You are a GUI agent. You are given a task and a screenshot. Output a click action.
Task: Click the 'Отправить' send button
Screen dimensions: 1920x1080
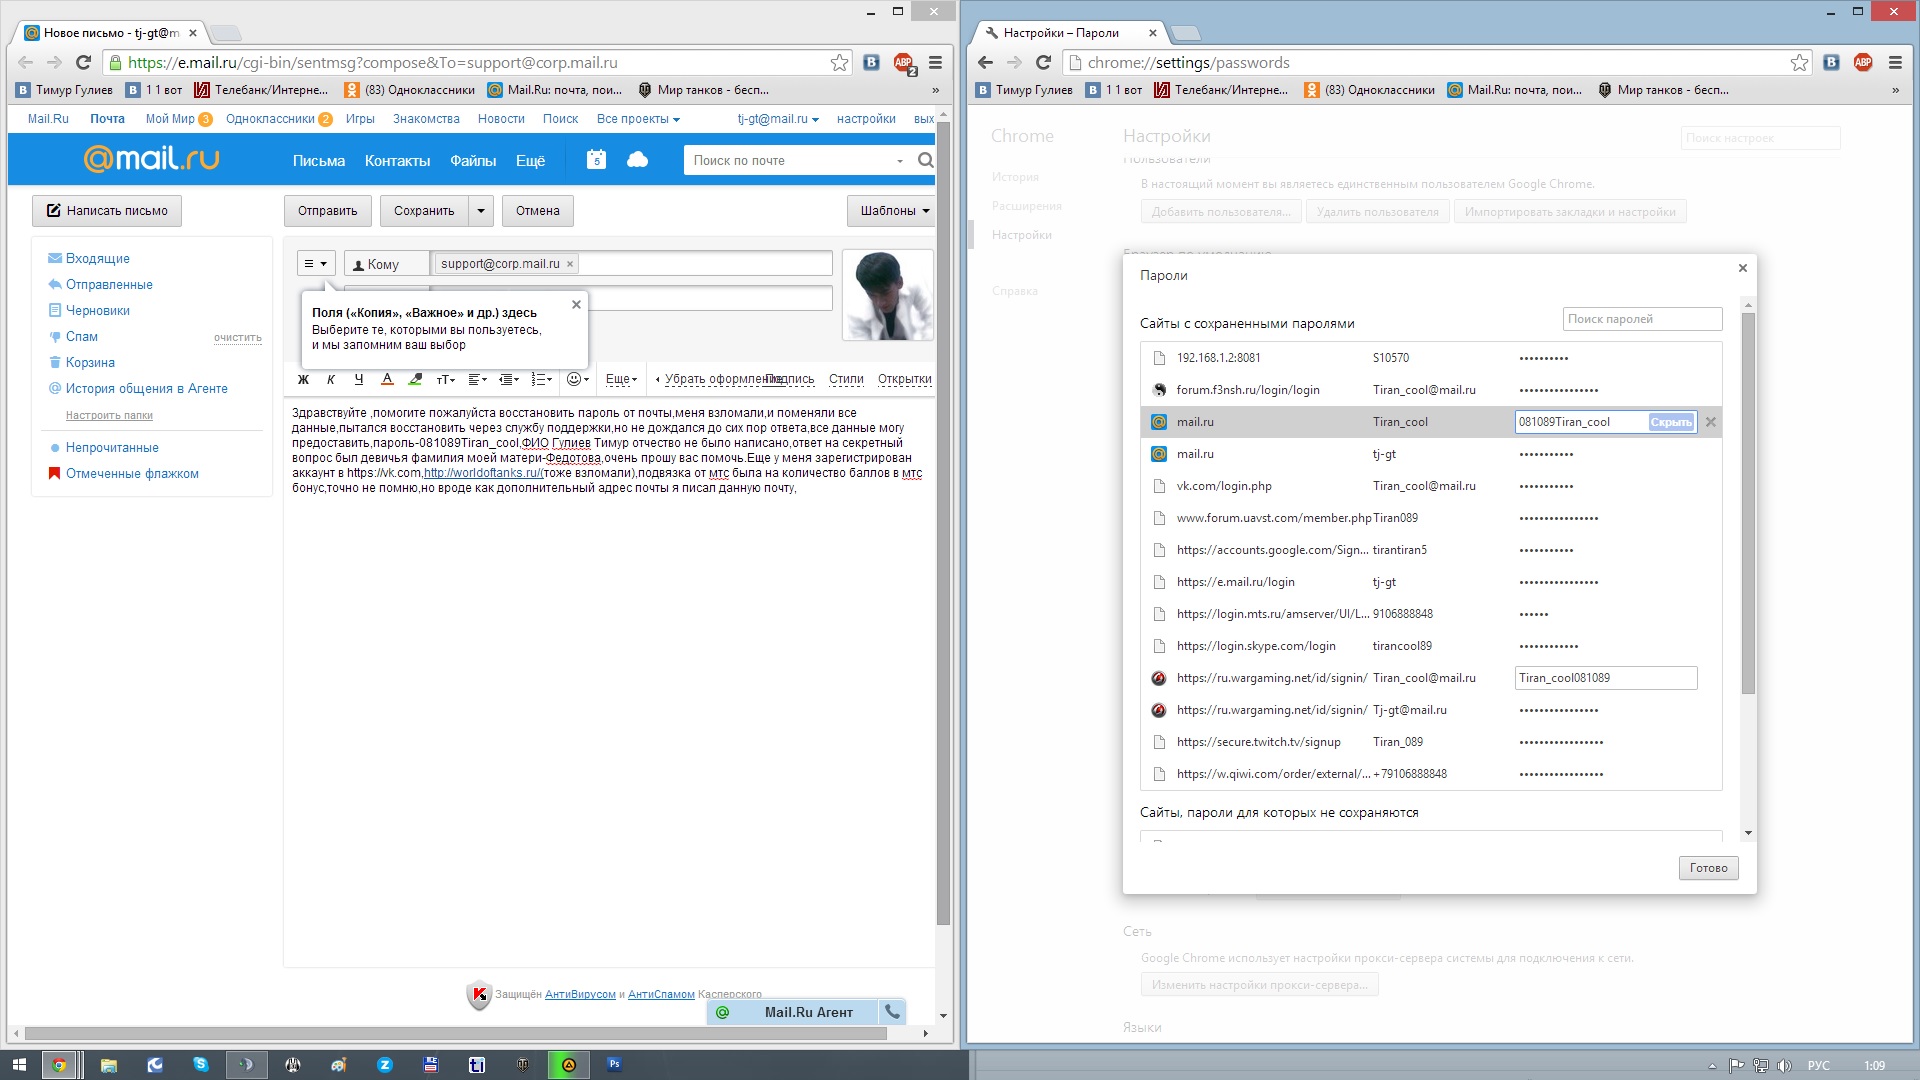pyautogui.click(x=328, y=211)
